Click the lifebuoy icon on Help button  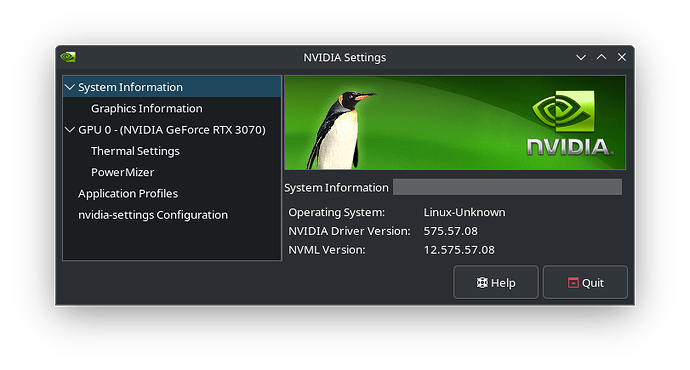pyautogui.click(x=482, y=282)
